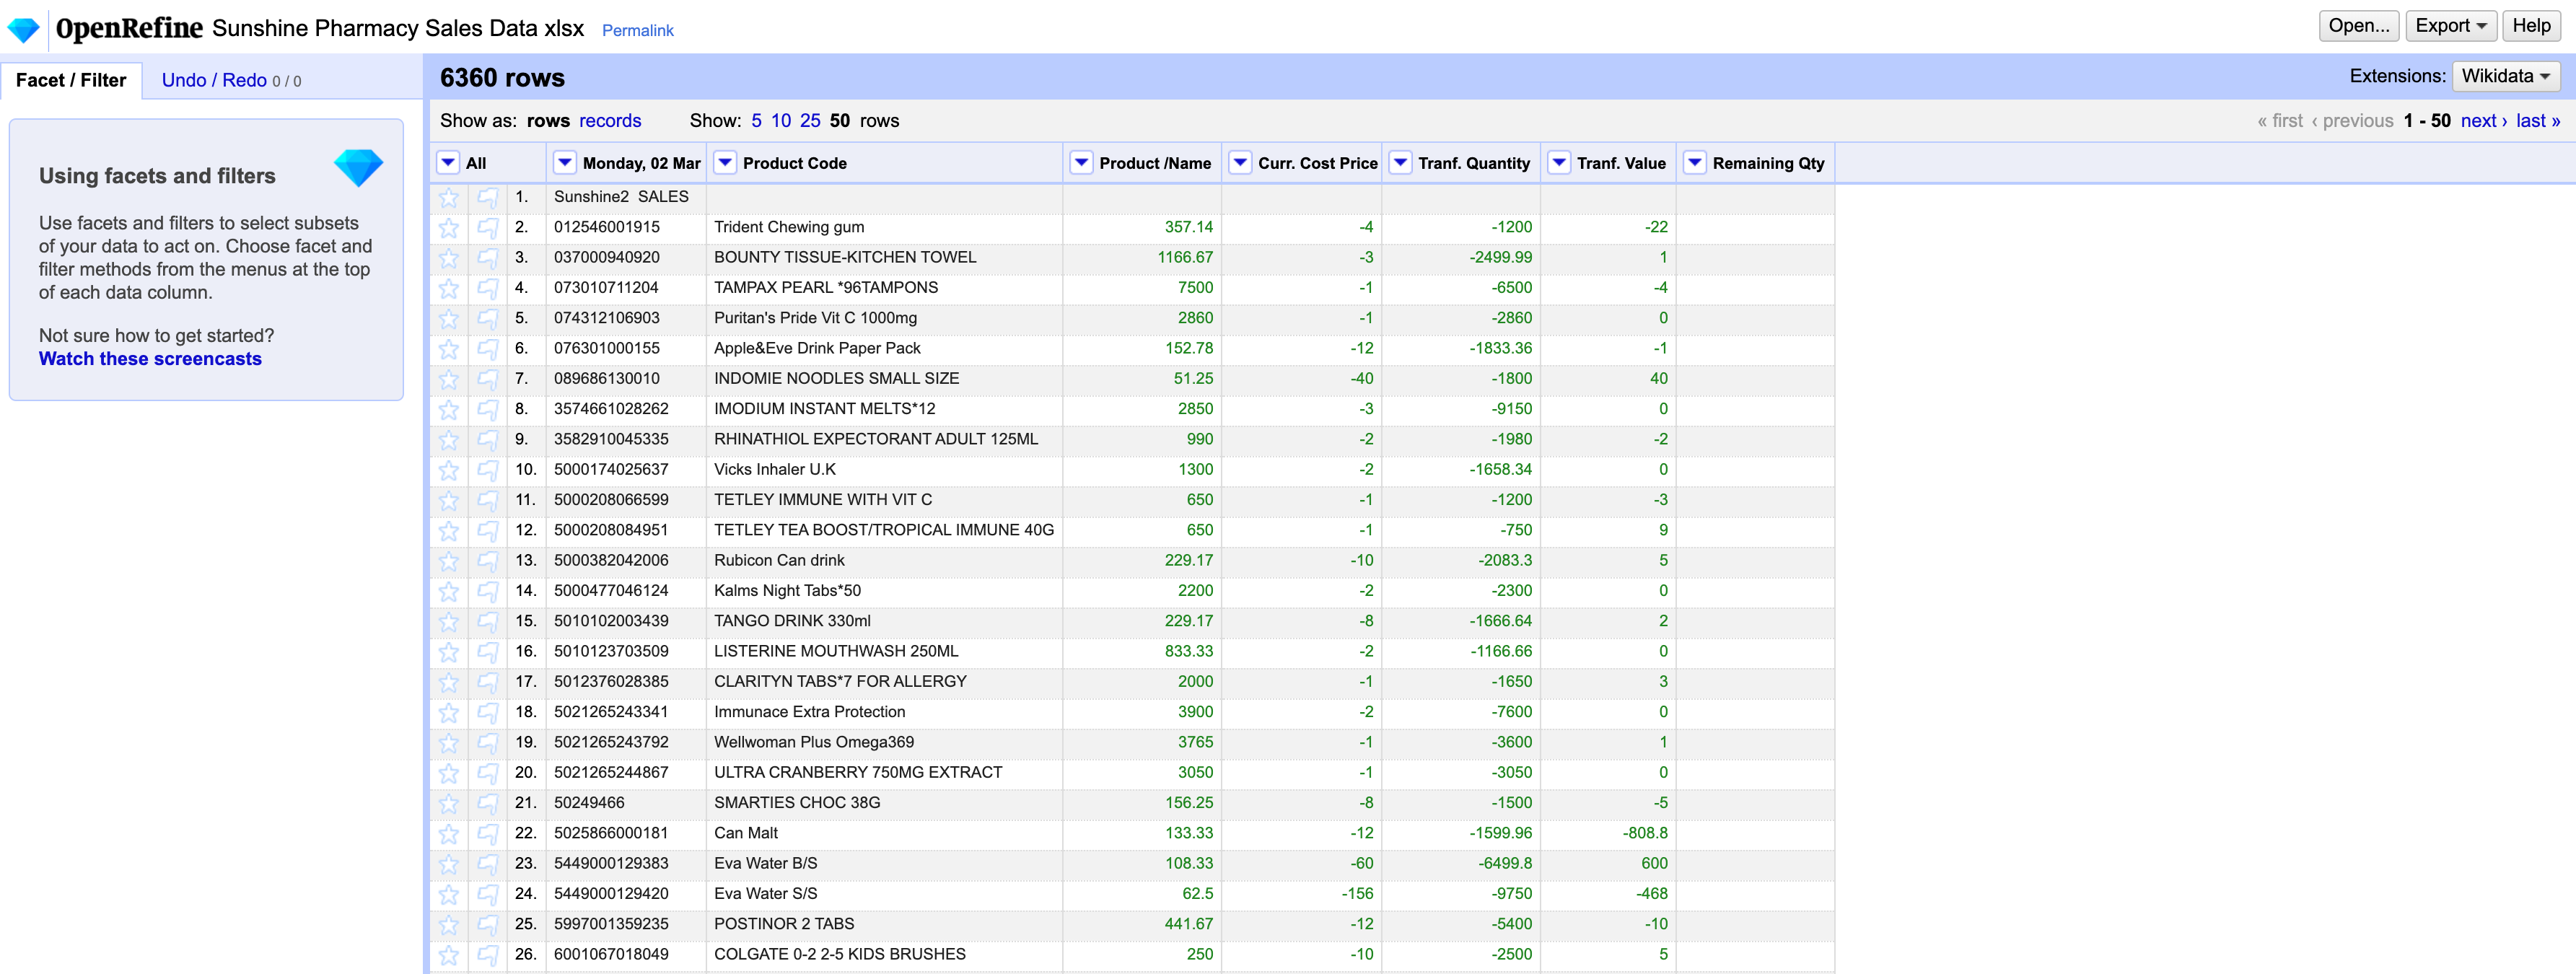Select the Facet / Filter tab
The width and height of the screenshot is (2576, 974).
click(71, 80)
